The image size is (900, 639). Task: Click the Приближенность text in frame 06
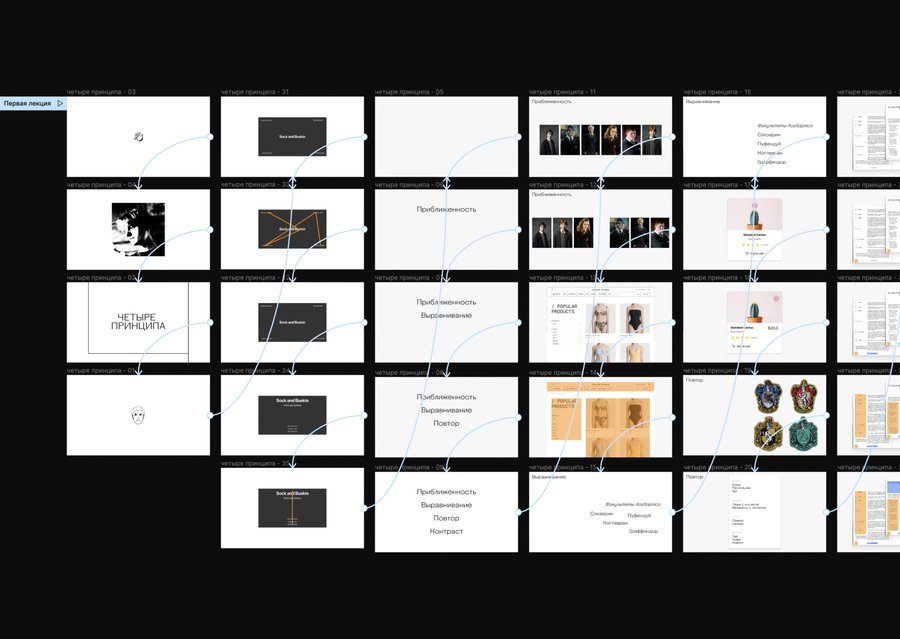click(447, 210)
